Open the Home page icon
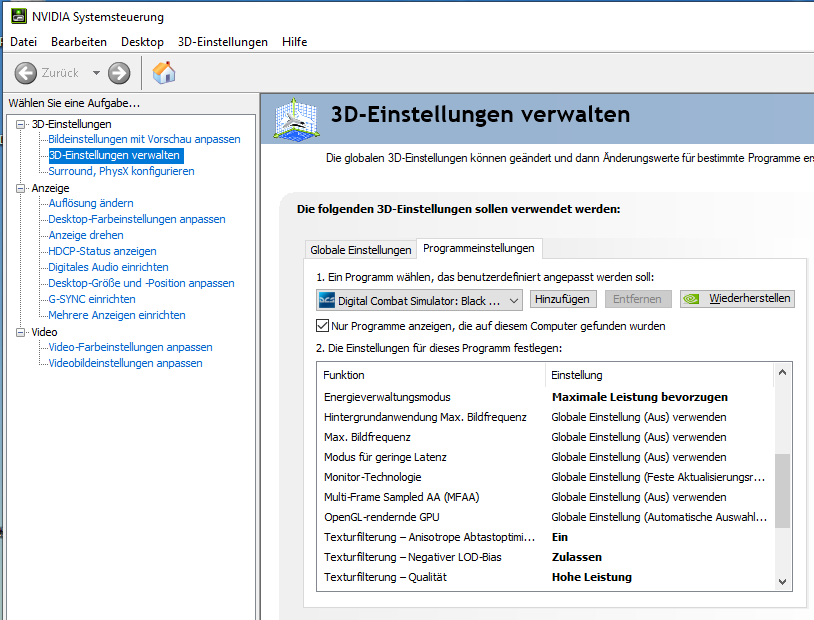Screen dimensions: 814x620 point(164,73)
